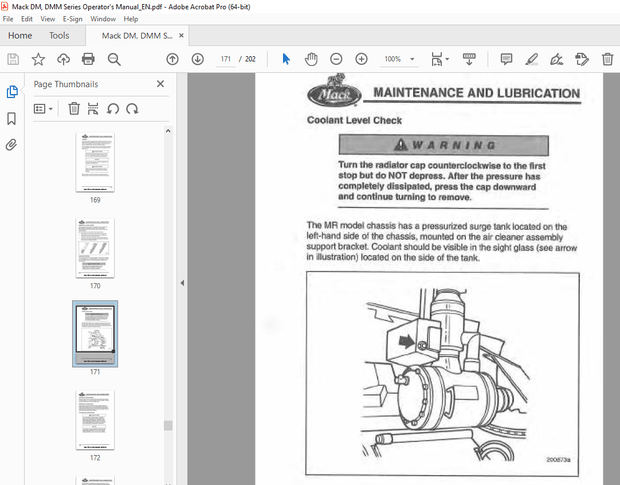Rotate page clockwise

coord(132,109)
